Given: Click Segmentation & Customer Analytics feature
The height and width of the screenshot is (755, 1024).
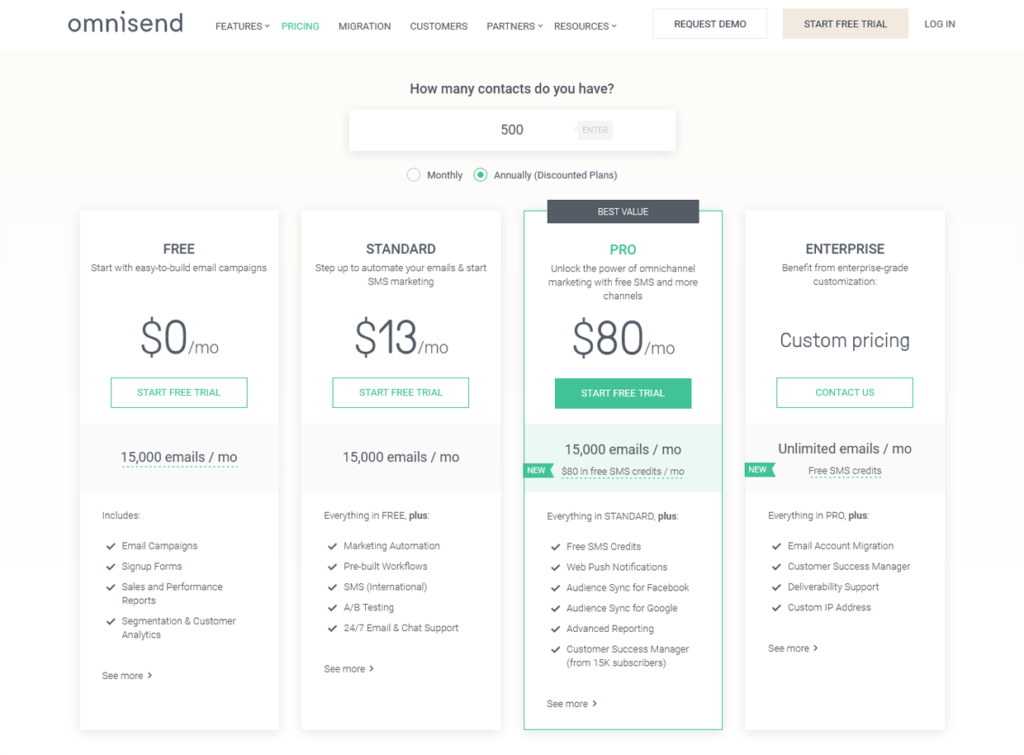Looking at the screenshot, I should pyautogui.click(x=178, y=628).
